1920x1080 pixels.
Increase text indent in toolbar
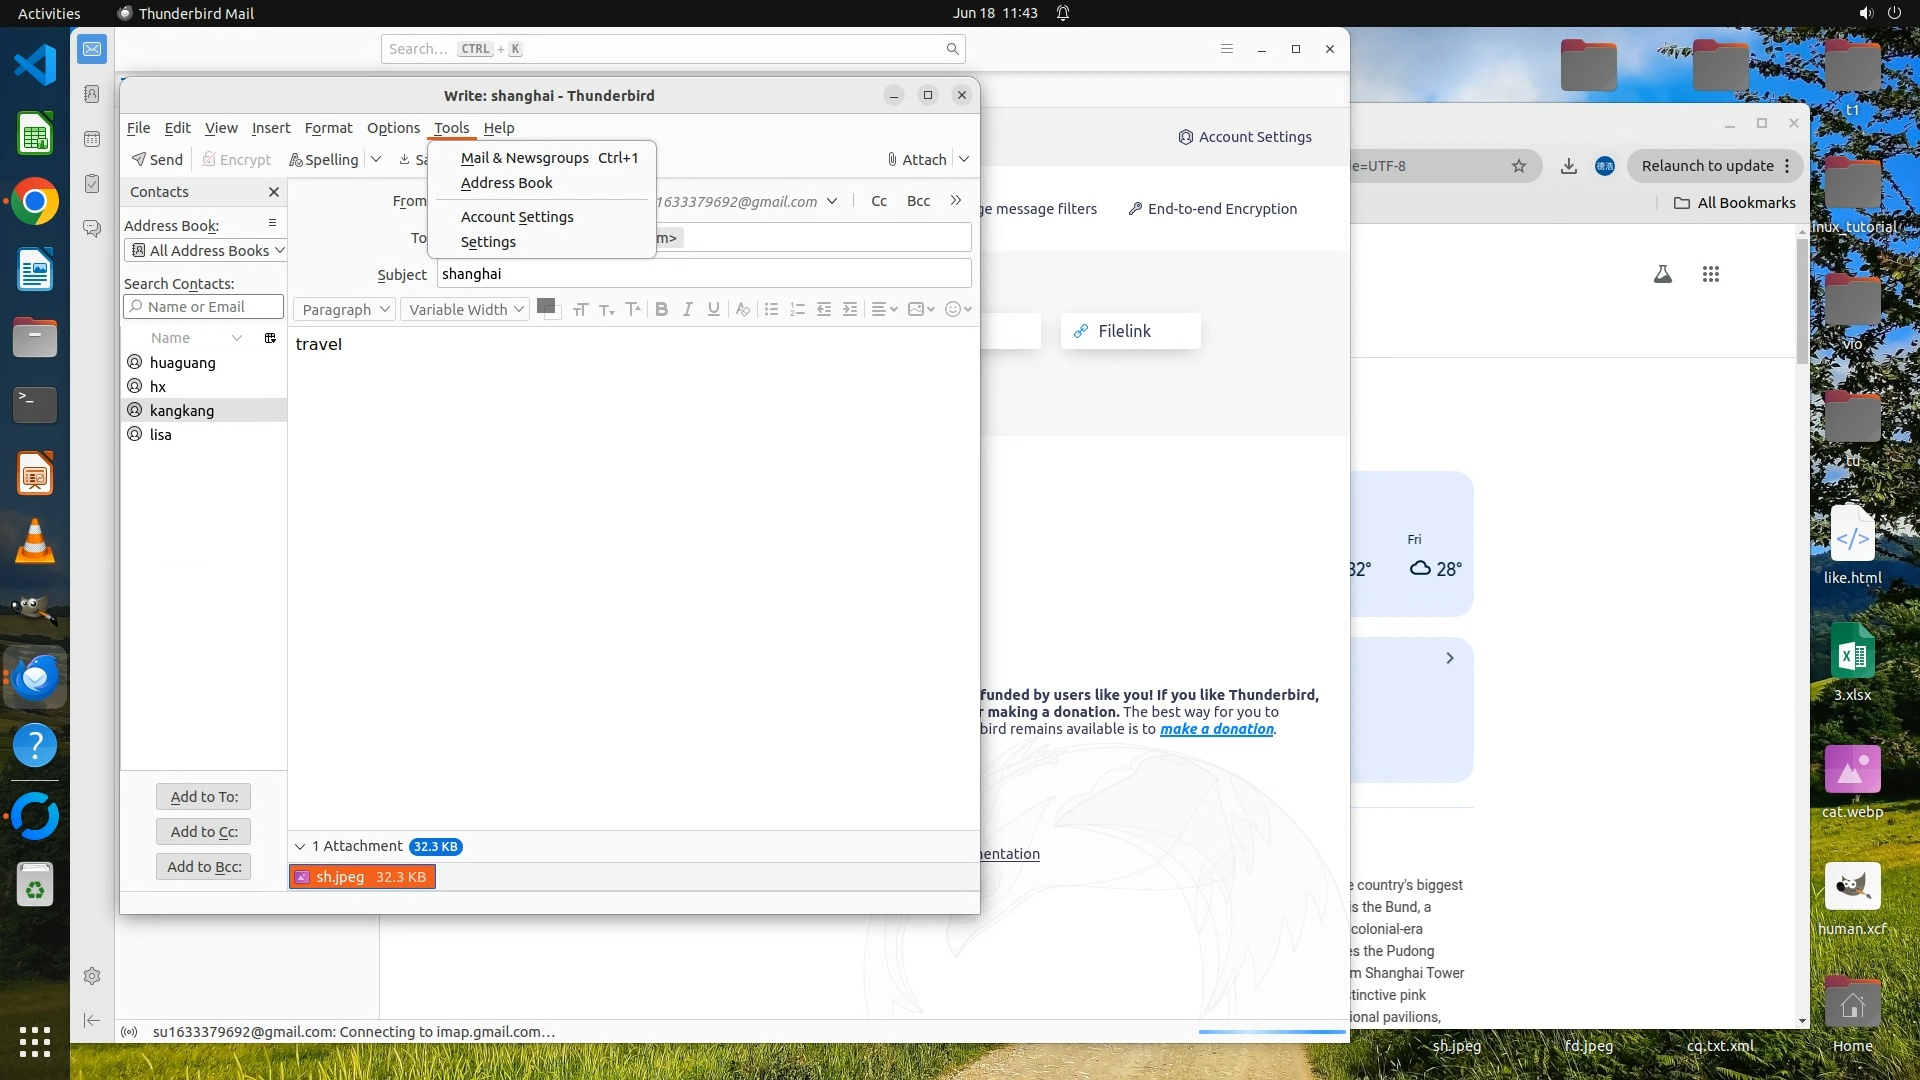850,309
